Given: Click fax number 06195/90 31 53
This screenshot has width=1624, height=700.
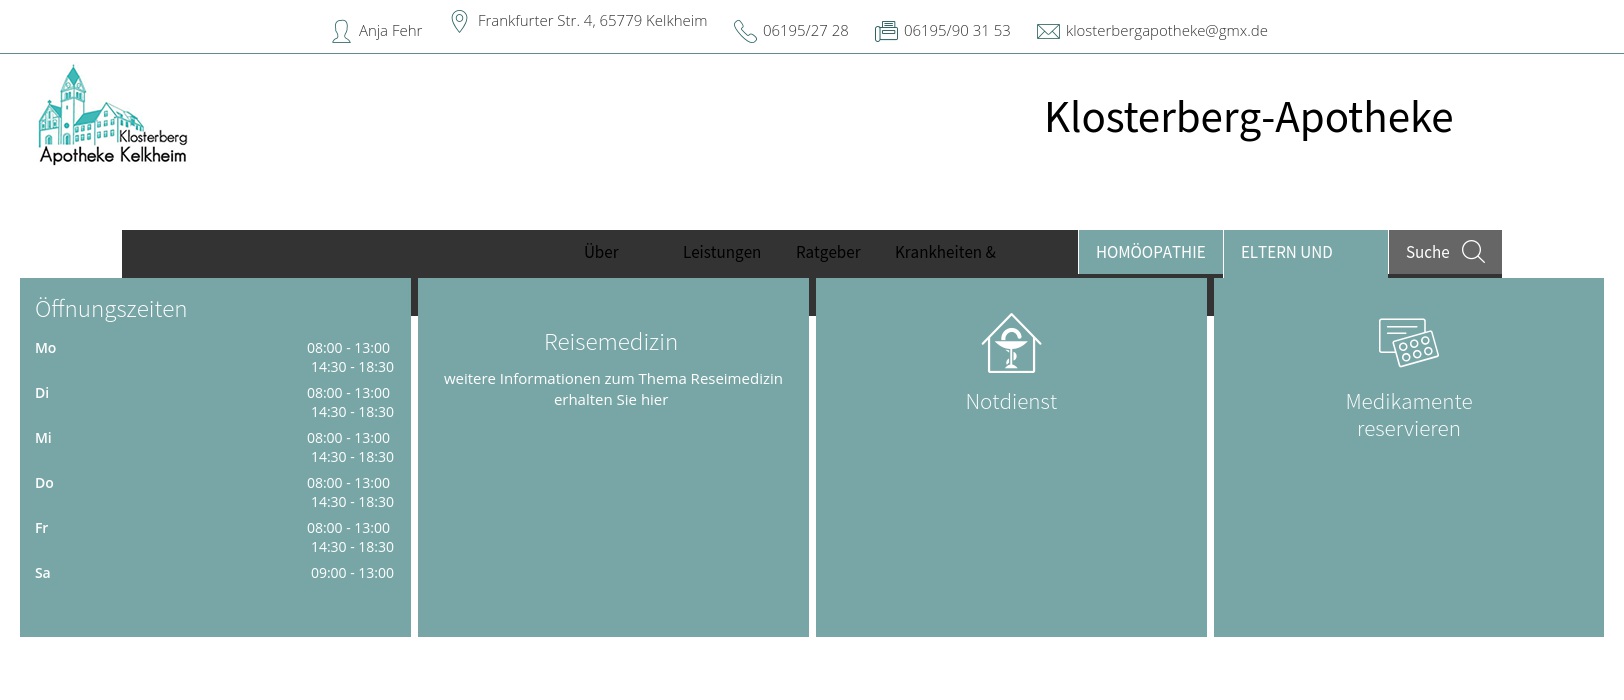Looking at the screenshot, I should point(957,31).
